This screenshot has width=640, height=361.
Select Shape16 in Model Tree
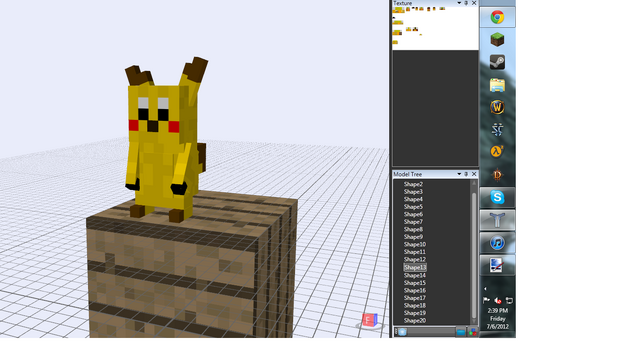pos(415,290)
